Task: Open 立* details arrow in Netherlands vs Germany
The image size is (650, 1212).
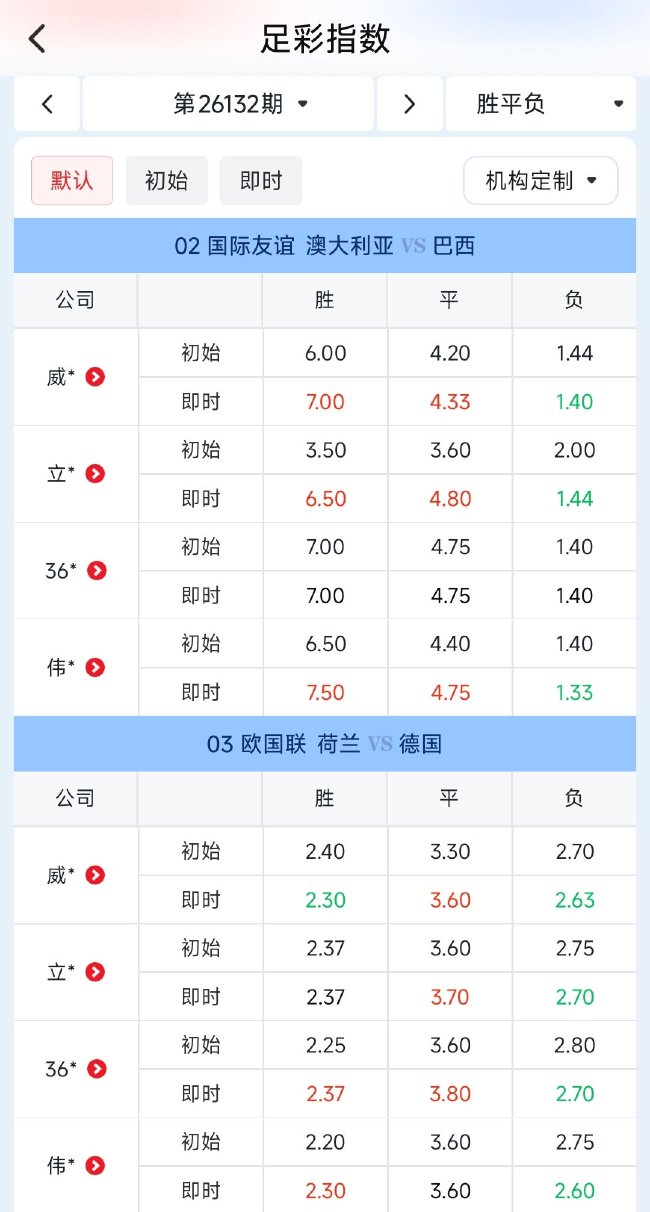Action: (95, 972)
